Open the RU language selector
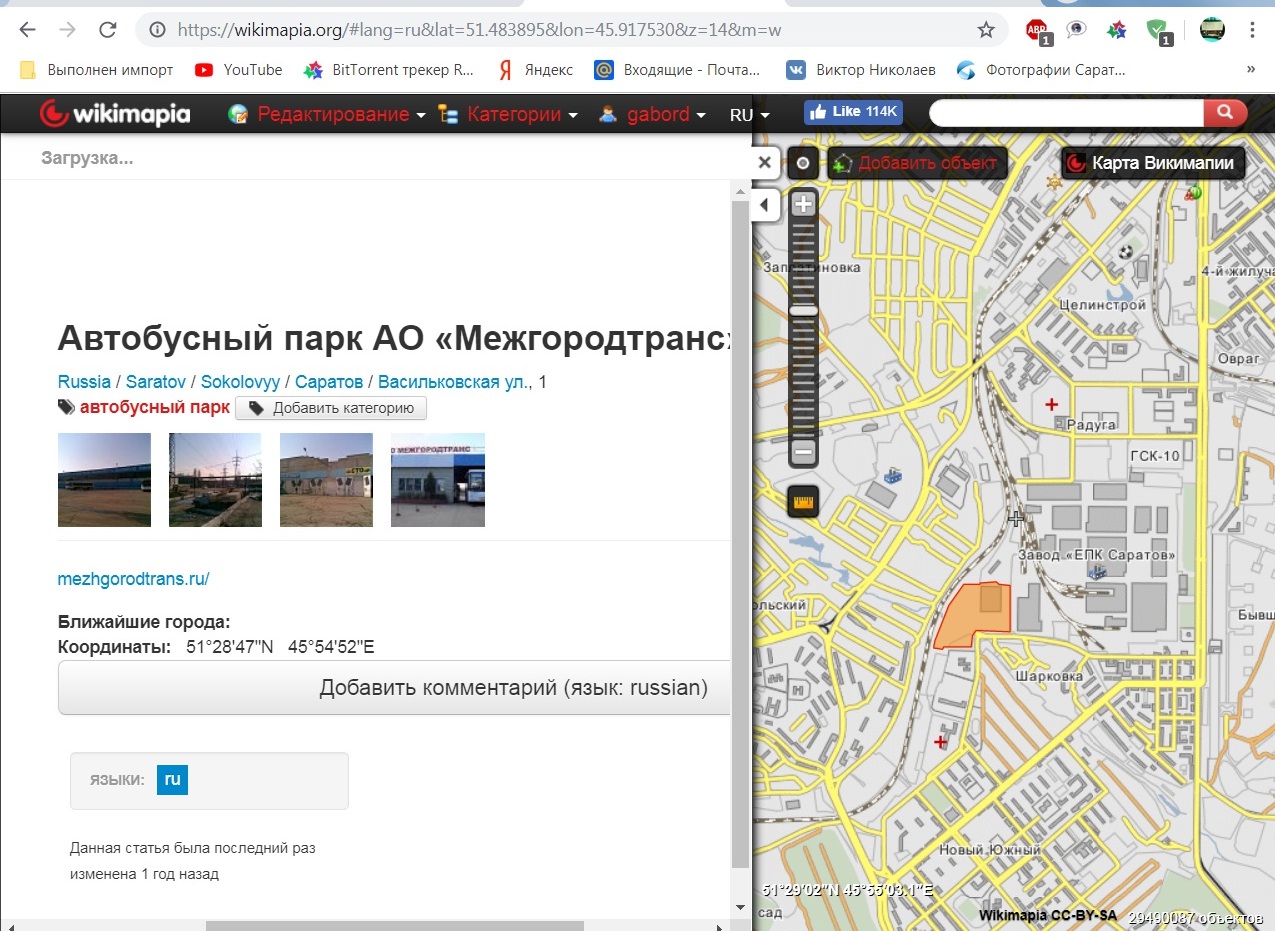 [x=749, y=115]
